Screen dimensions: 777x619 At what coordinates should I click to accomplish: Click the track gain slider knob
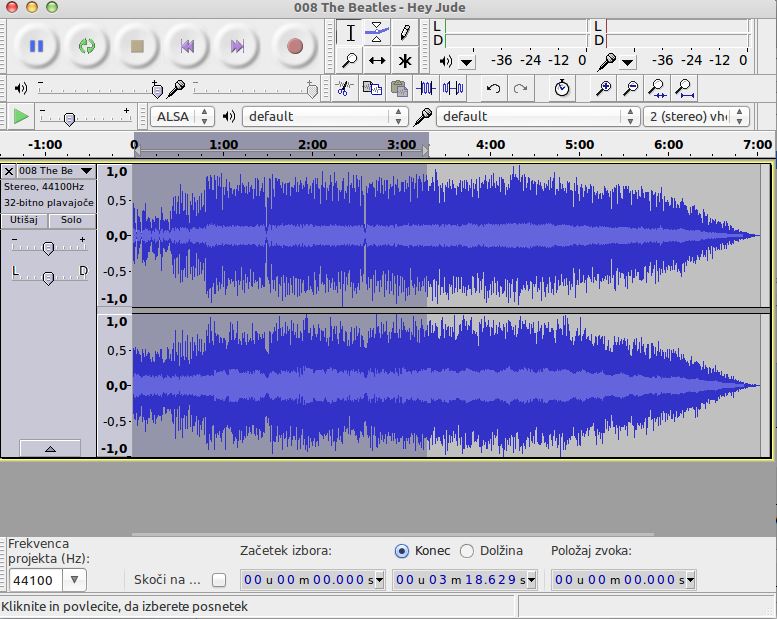47,247
